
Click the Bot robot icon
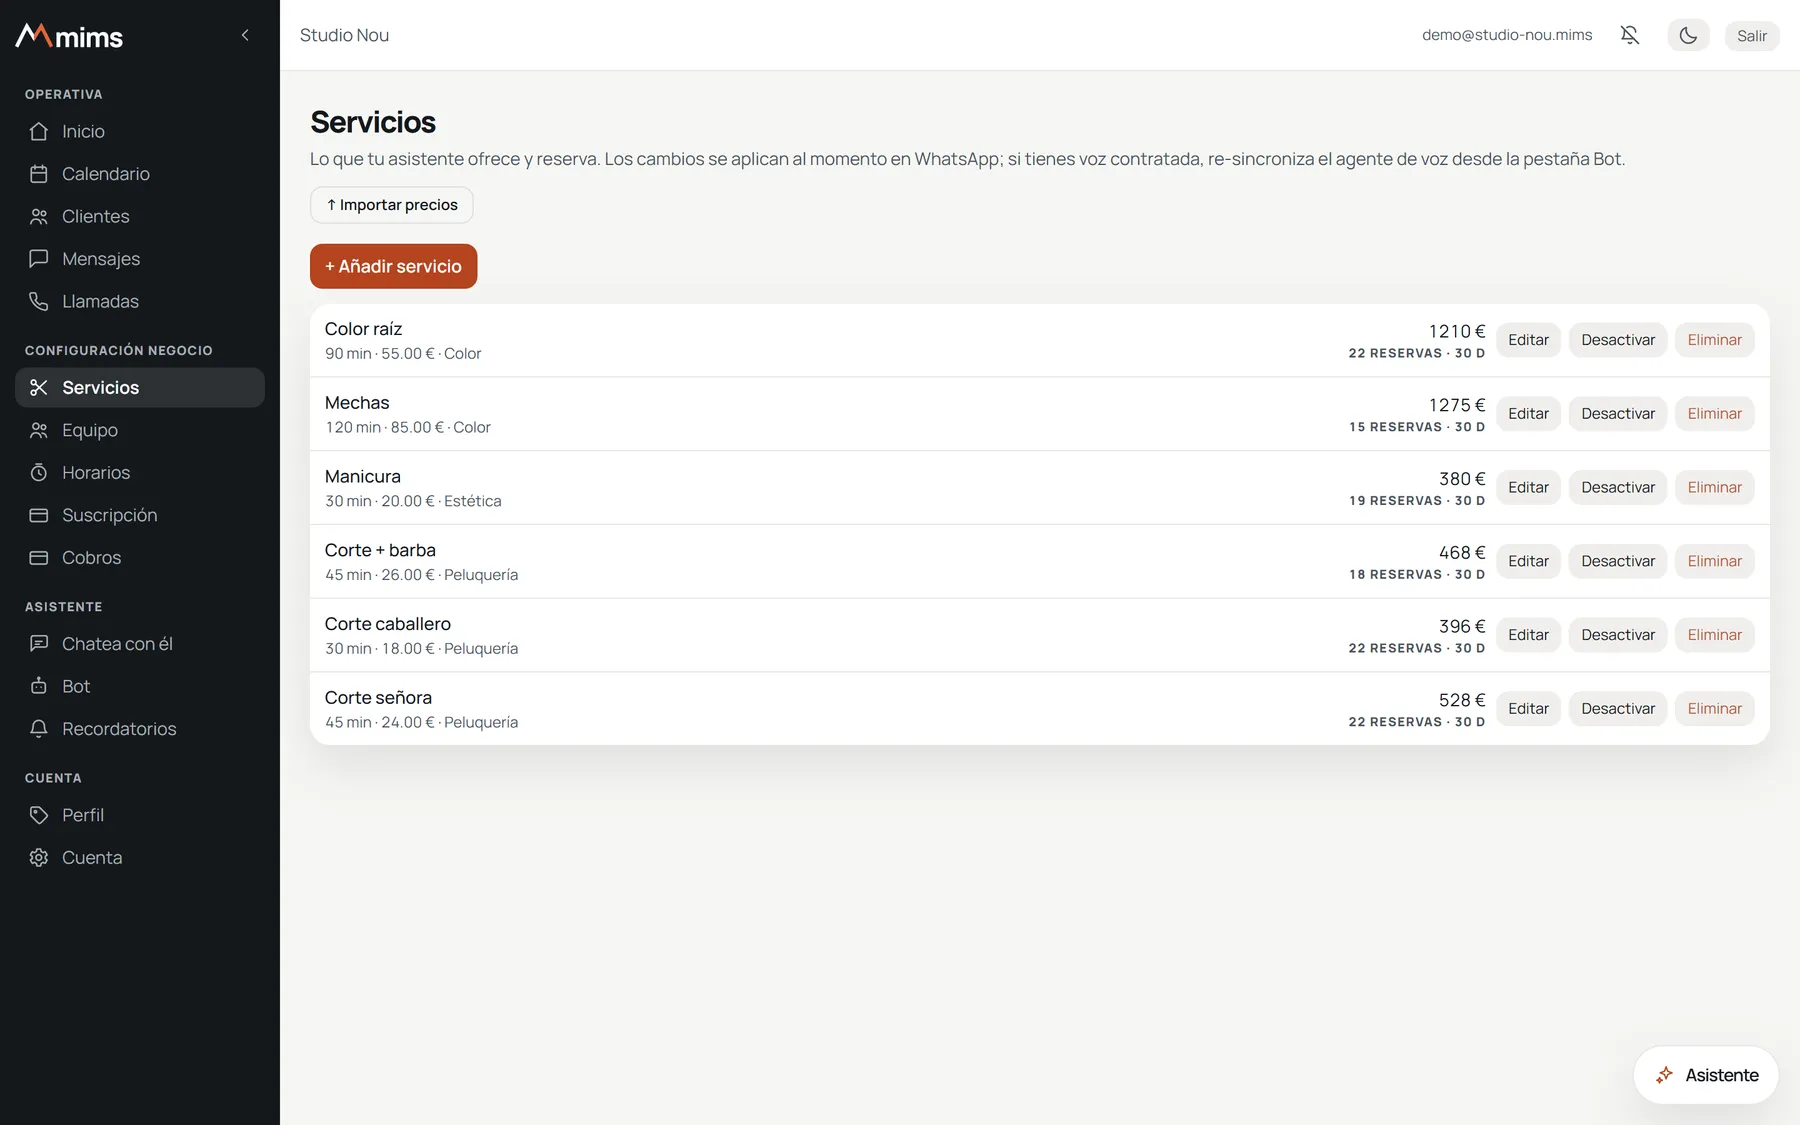click(39, 686)
